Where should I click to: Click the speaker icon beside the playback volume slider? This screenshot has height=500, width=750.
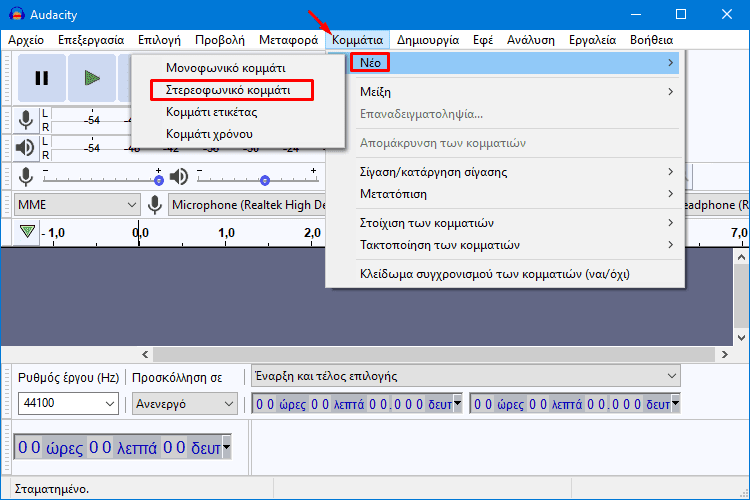point(179,177)
